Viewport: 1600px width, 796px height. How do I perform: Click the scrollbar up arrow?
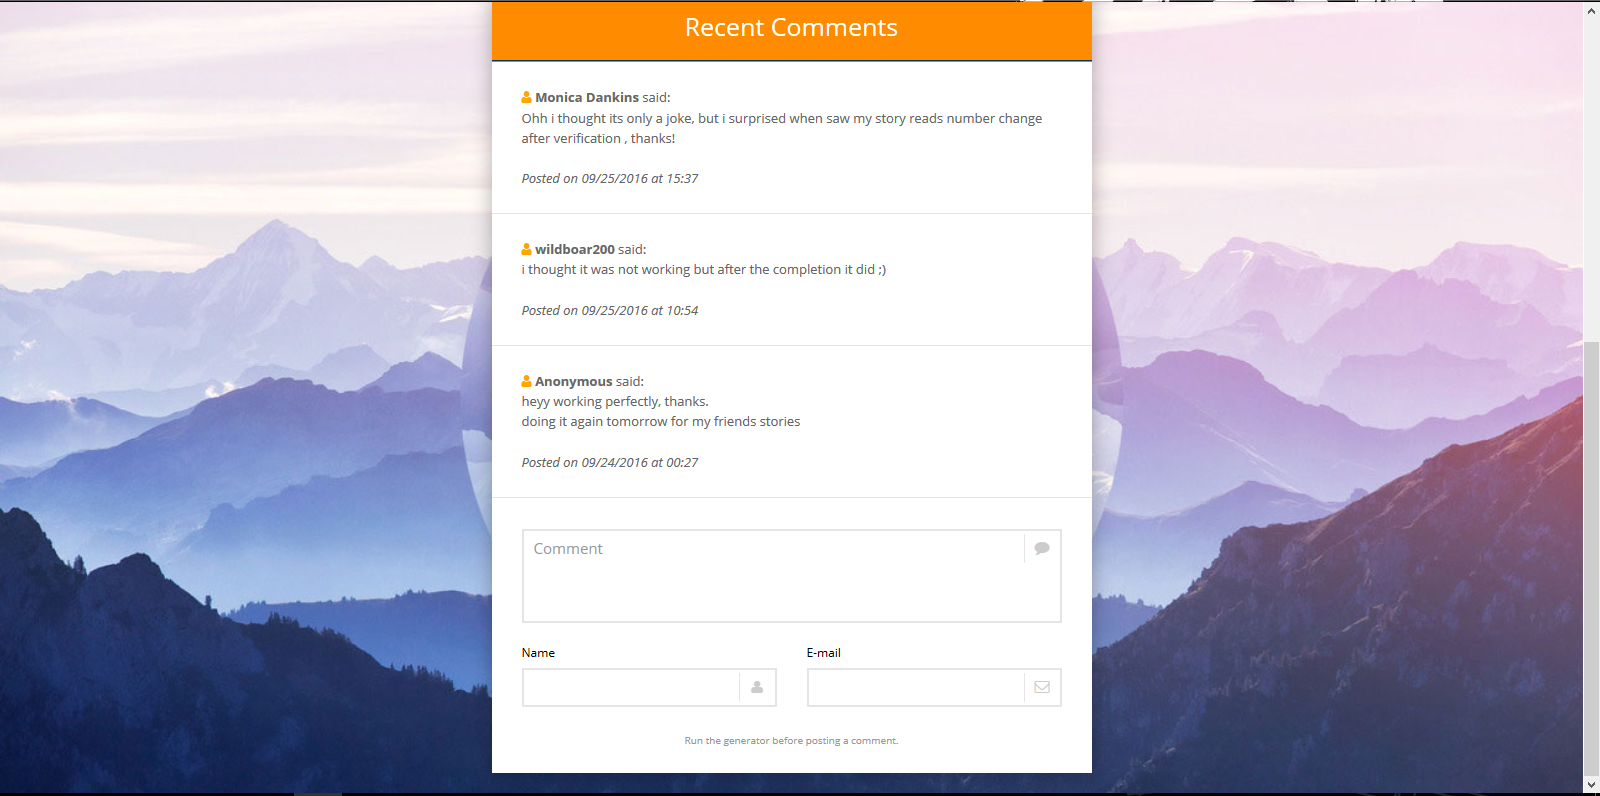click(1591, 11)
